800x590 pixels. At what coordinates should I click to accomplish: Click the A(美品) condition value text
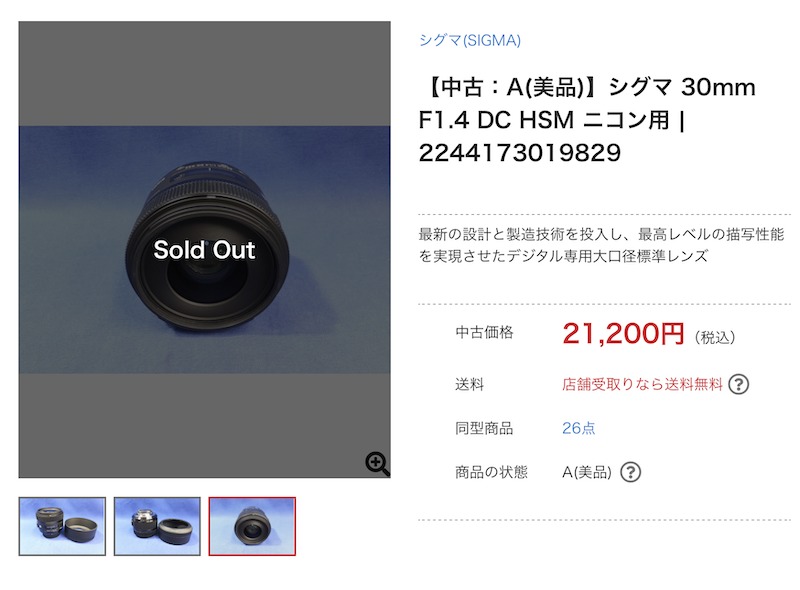click(x=586, y=472)
